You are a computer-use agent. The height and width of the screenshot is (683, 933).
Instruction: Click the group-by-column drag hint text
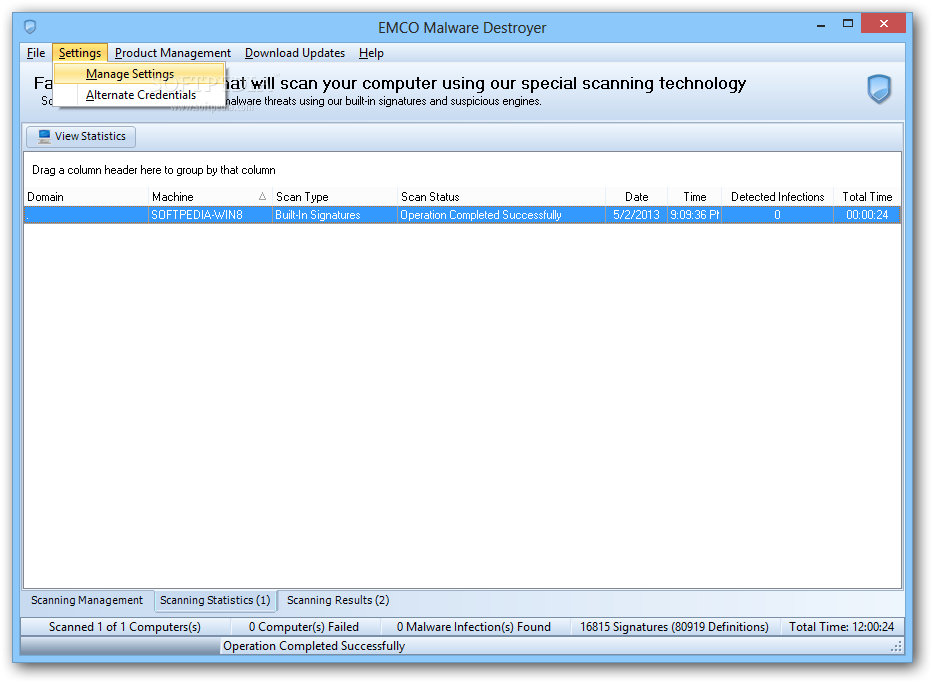pyautogui.click(x=154, y=170)
